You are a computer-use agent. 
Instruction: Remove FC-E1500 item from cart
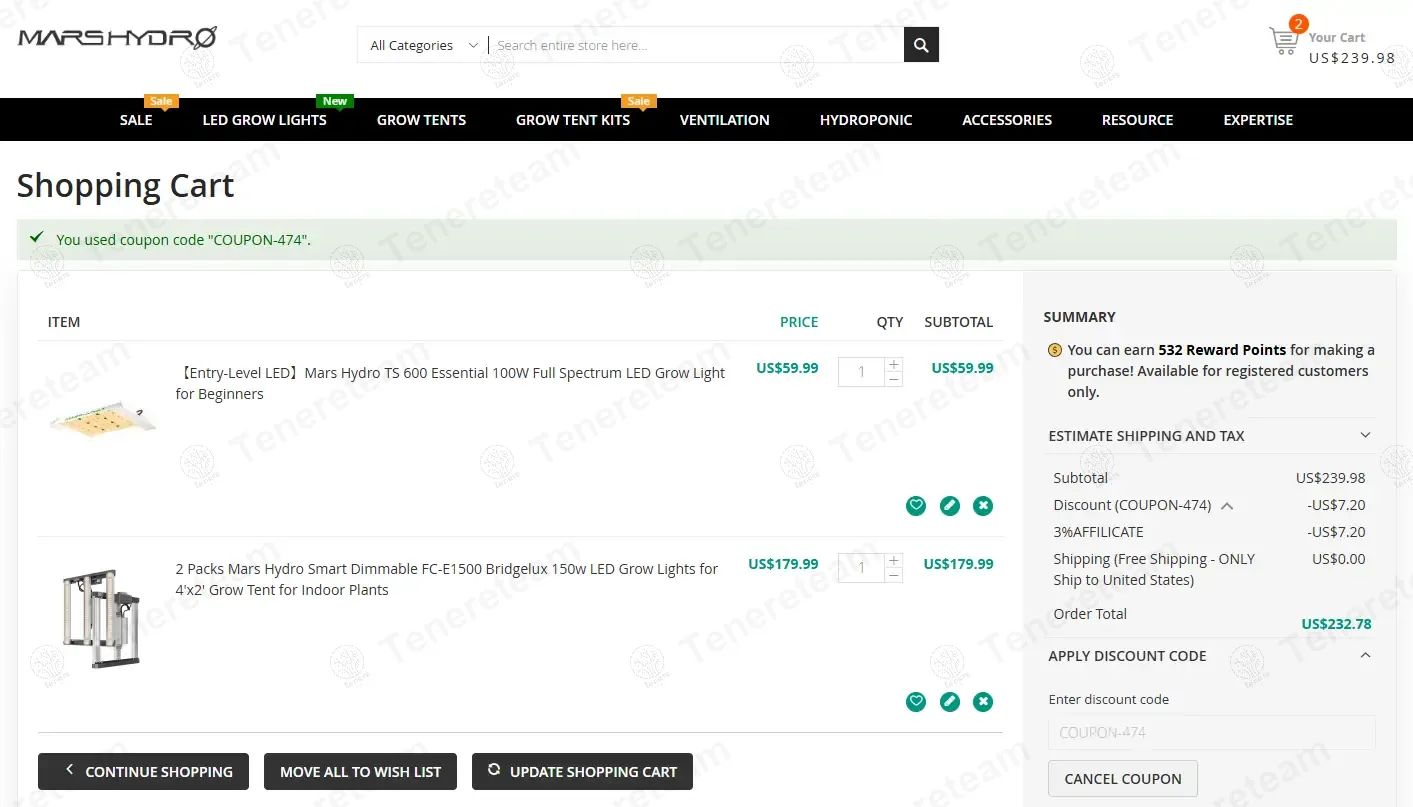[984, 702]
